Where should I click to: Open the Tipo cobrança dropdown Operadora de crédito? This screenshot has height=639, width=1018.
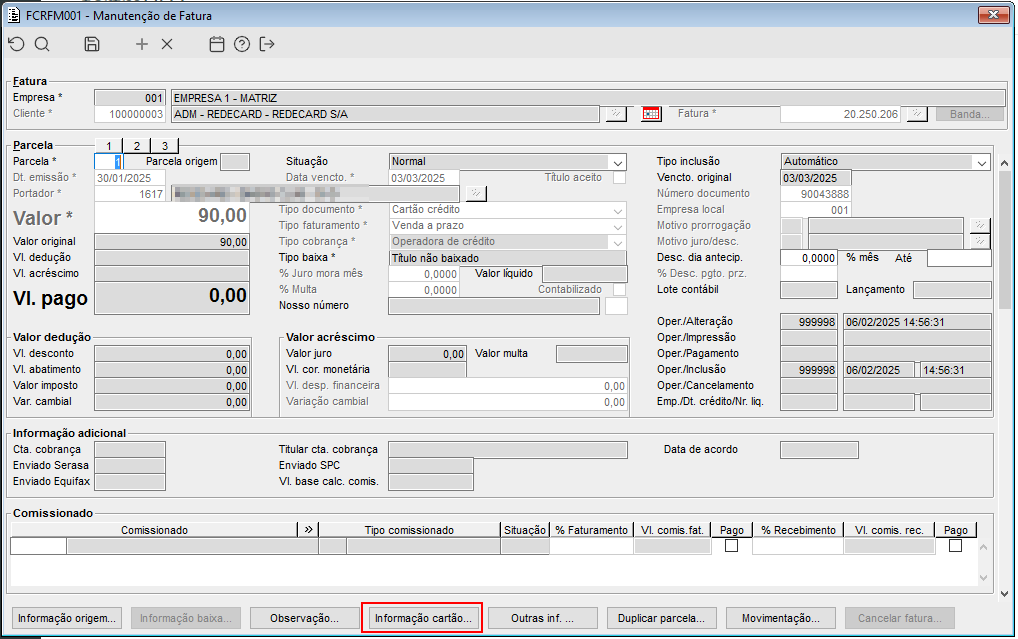pos(617,242)
